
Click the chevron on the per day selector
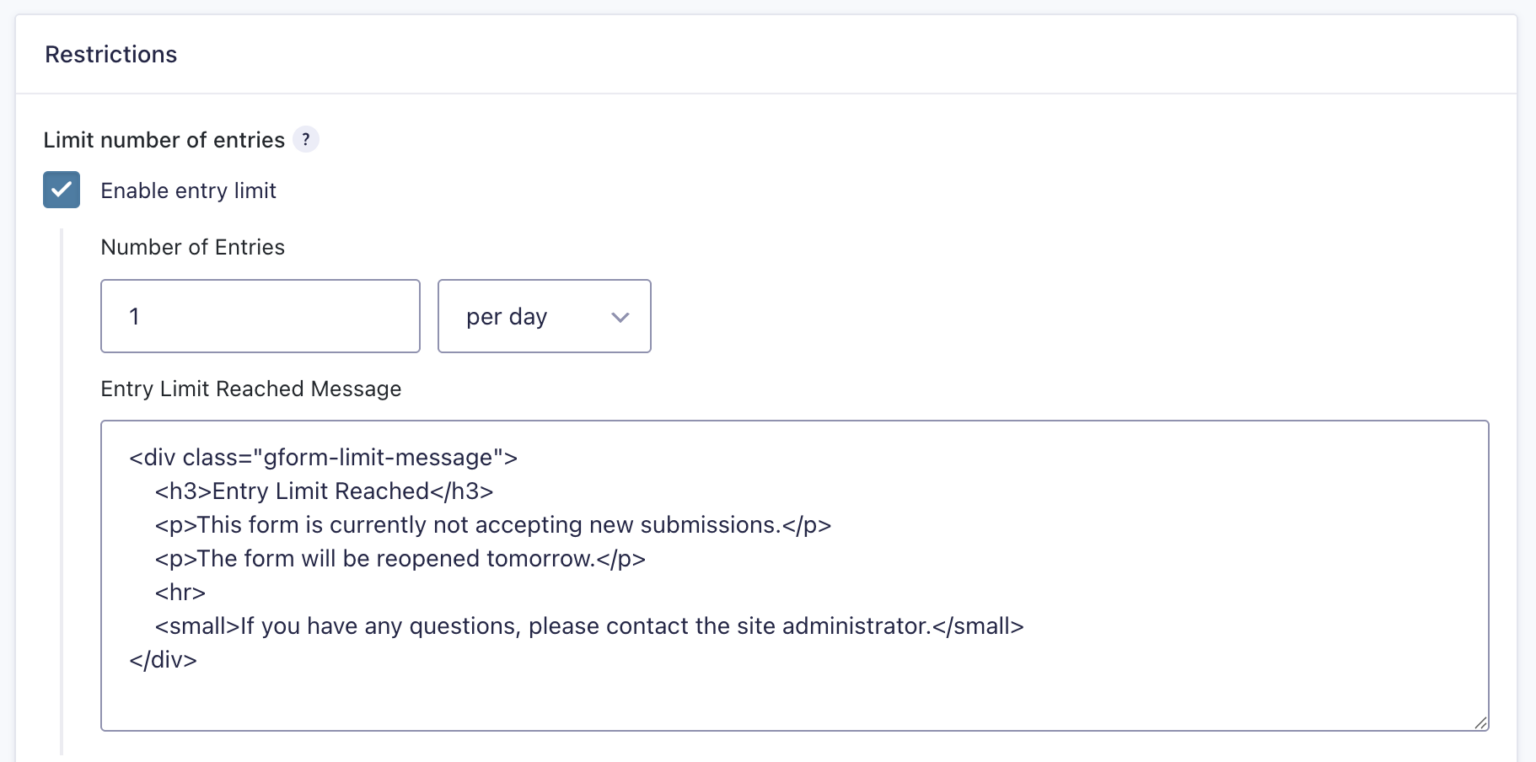click(x=620, y=316)
